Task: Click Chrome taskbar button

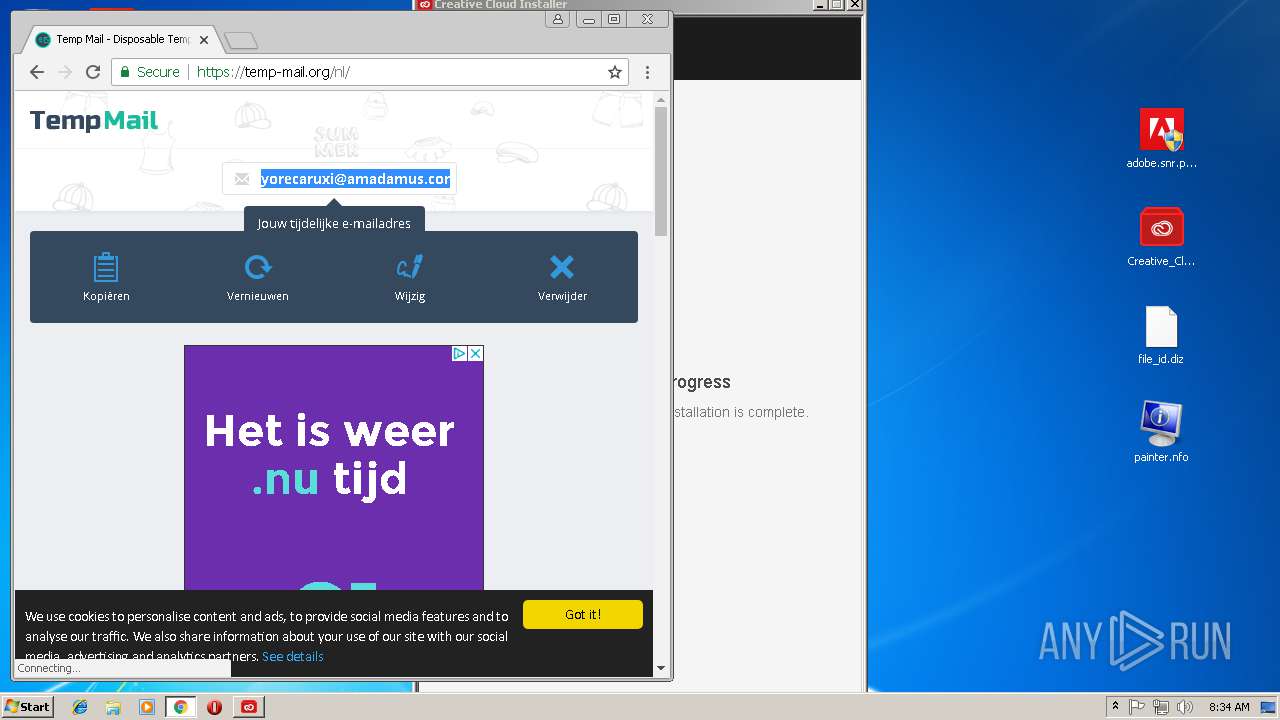Action: click(x=181, y=707)
